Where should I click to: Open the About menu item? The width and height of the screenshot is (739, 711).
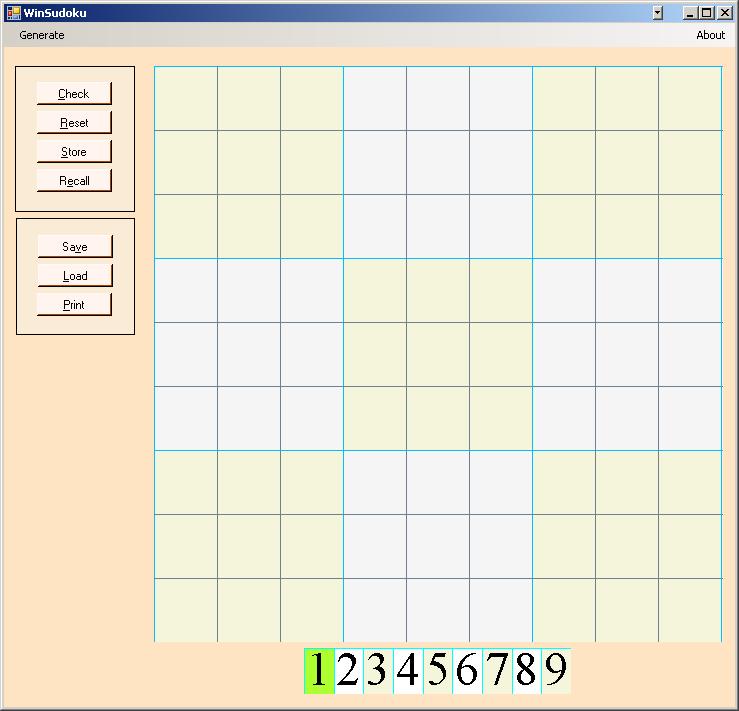710,35
